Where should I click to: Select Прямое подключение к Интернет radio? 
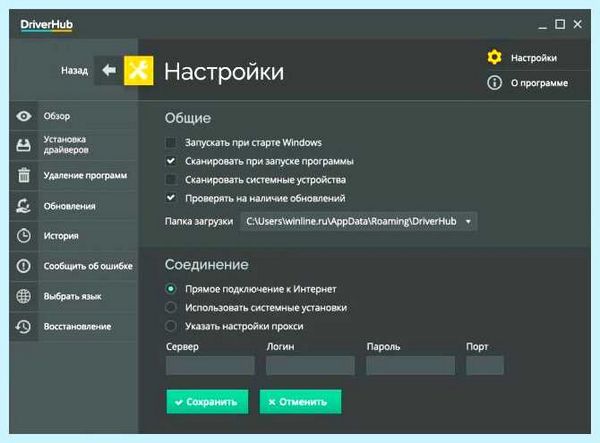pos(171,289)
